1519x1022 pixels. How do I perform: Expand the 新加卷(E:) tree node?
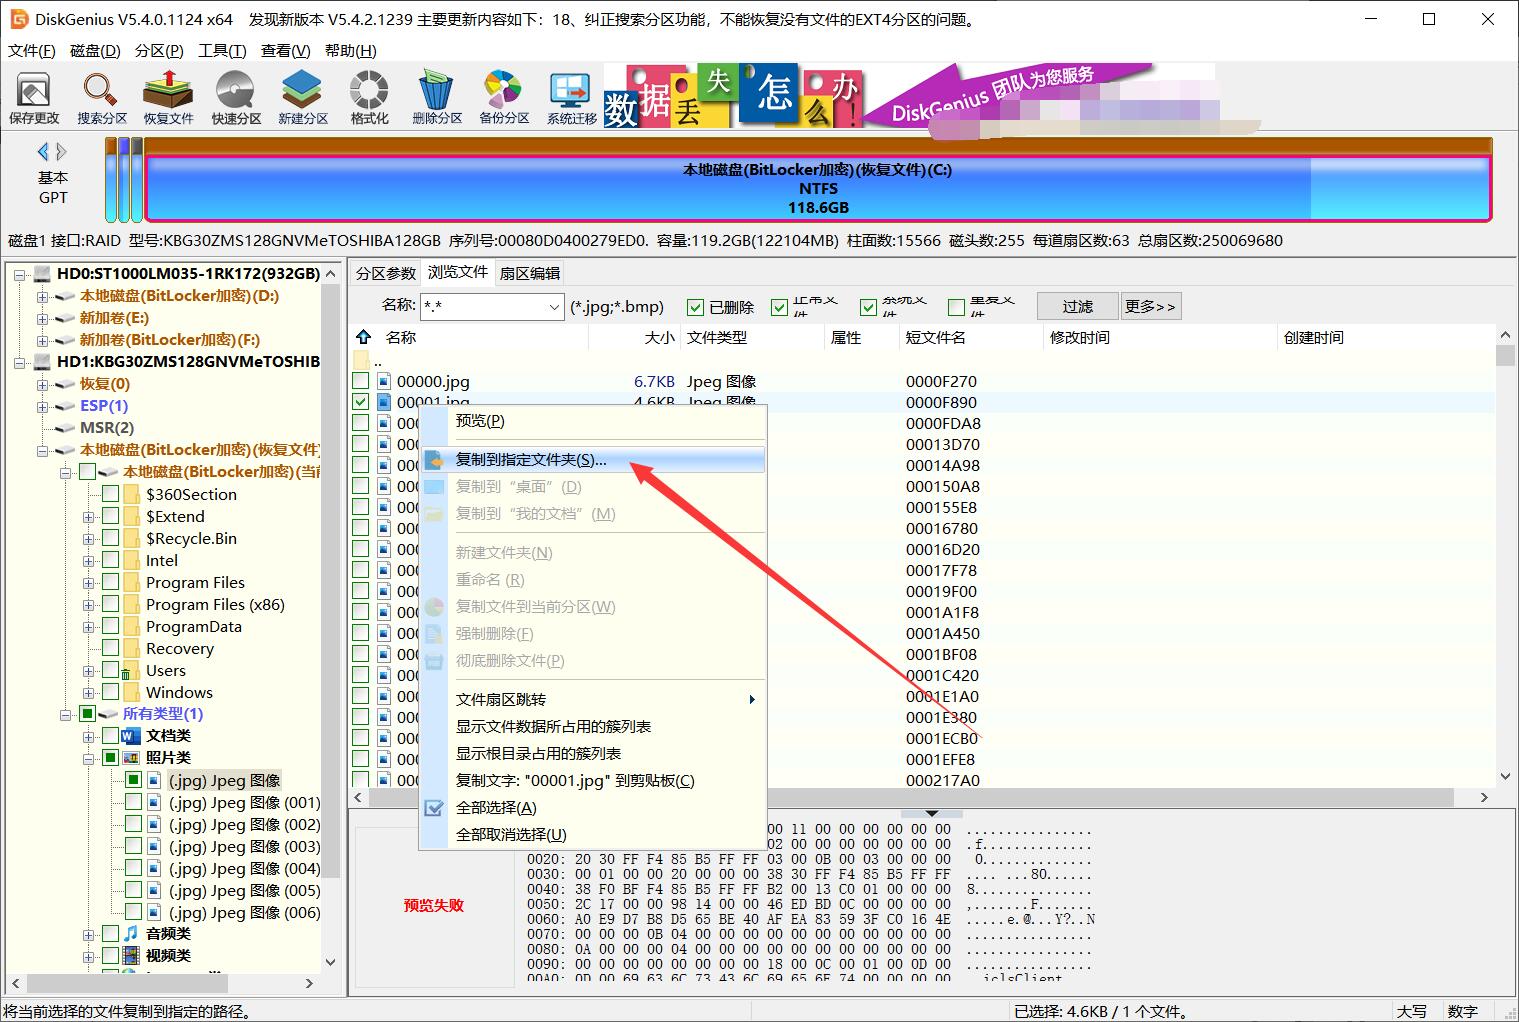(43, 318)
